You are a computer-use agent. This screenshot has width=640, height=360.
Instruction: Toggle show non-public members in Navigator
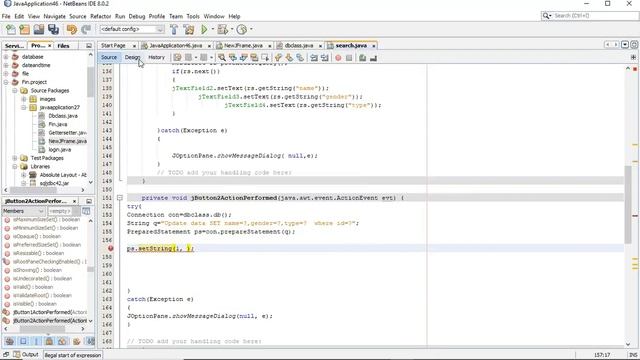[49, 341]
